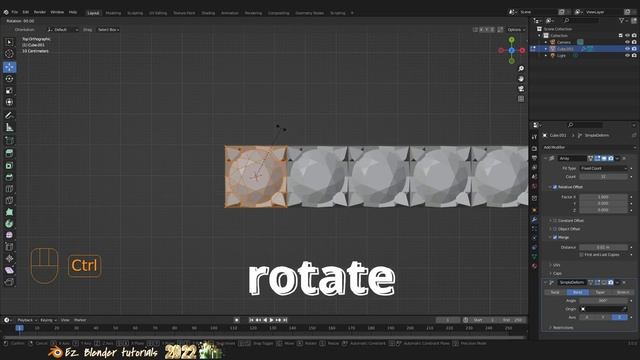Select the Inset Faces tool
The image size is (640, 360).
[x=9, y=165]
